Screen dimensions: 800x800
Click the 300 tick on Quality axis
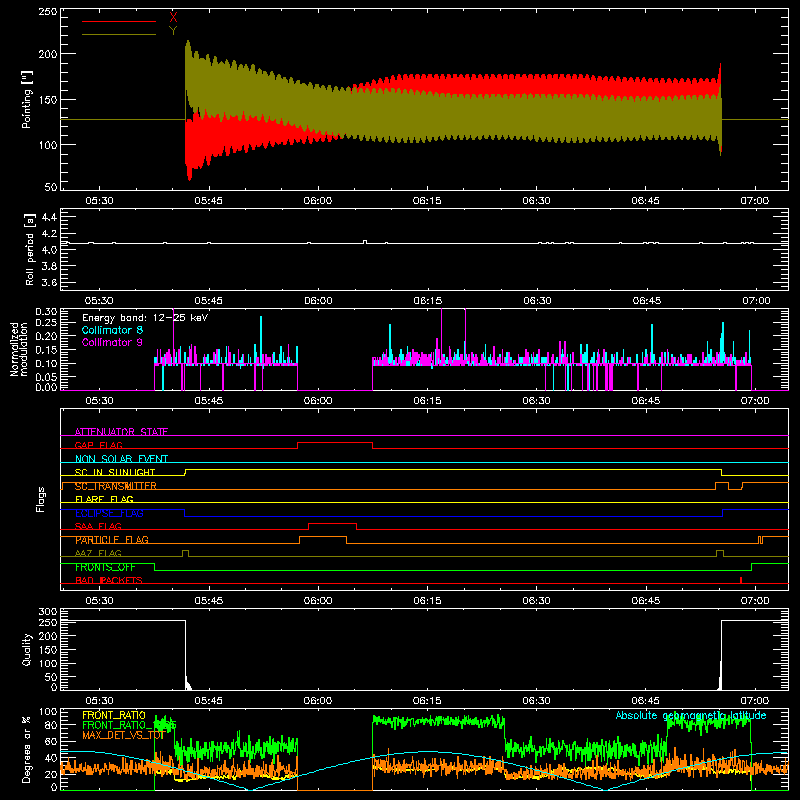[x=47, y=612]
